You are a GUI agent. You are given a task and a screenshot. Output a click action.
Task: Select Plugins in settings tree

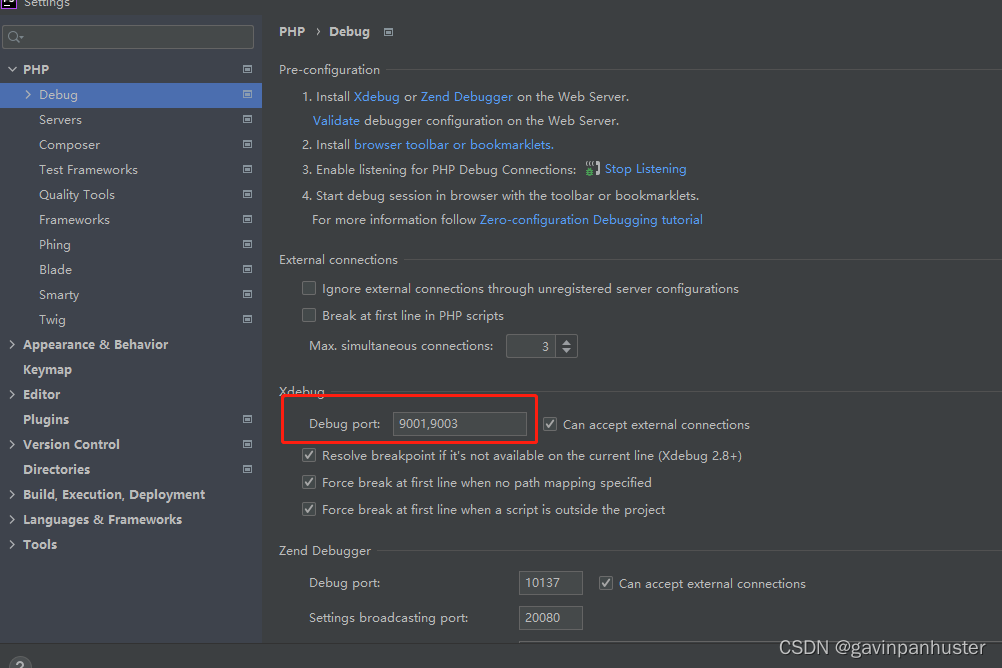(x=46, y=419)
